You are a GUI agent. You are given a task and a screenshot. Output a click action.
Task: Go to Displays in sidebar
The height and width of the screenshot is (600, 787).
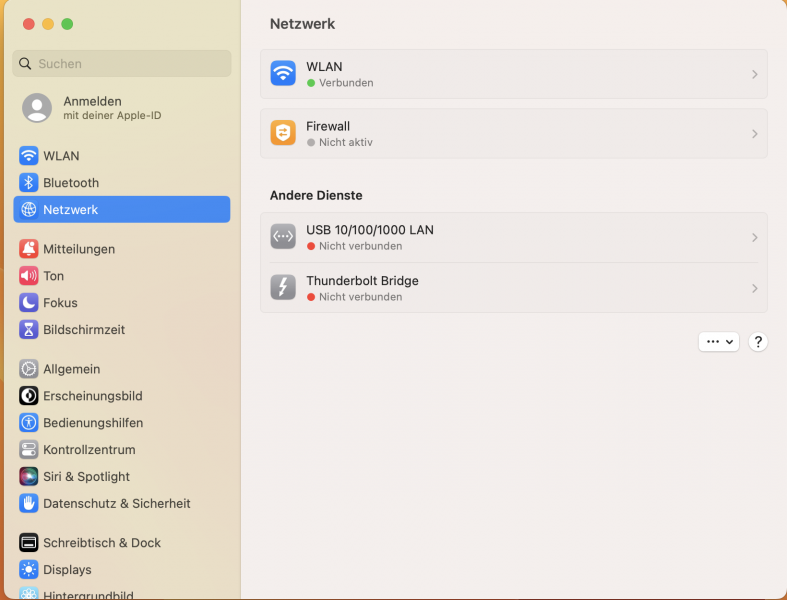(67, 570)
